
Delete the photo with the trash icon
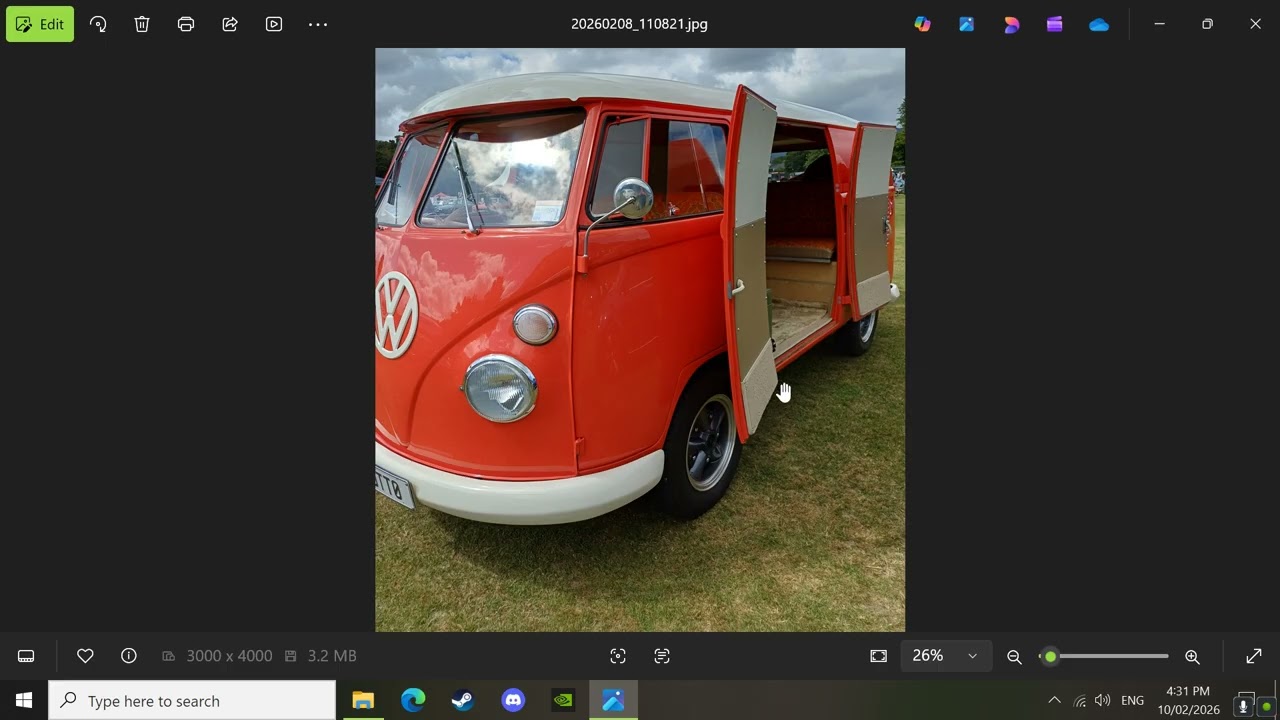(142, 24)
